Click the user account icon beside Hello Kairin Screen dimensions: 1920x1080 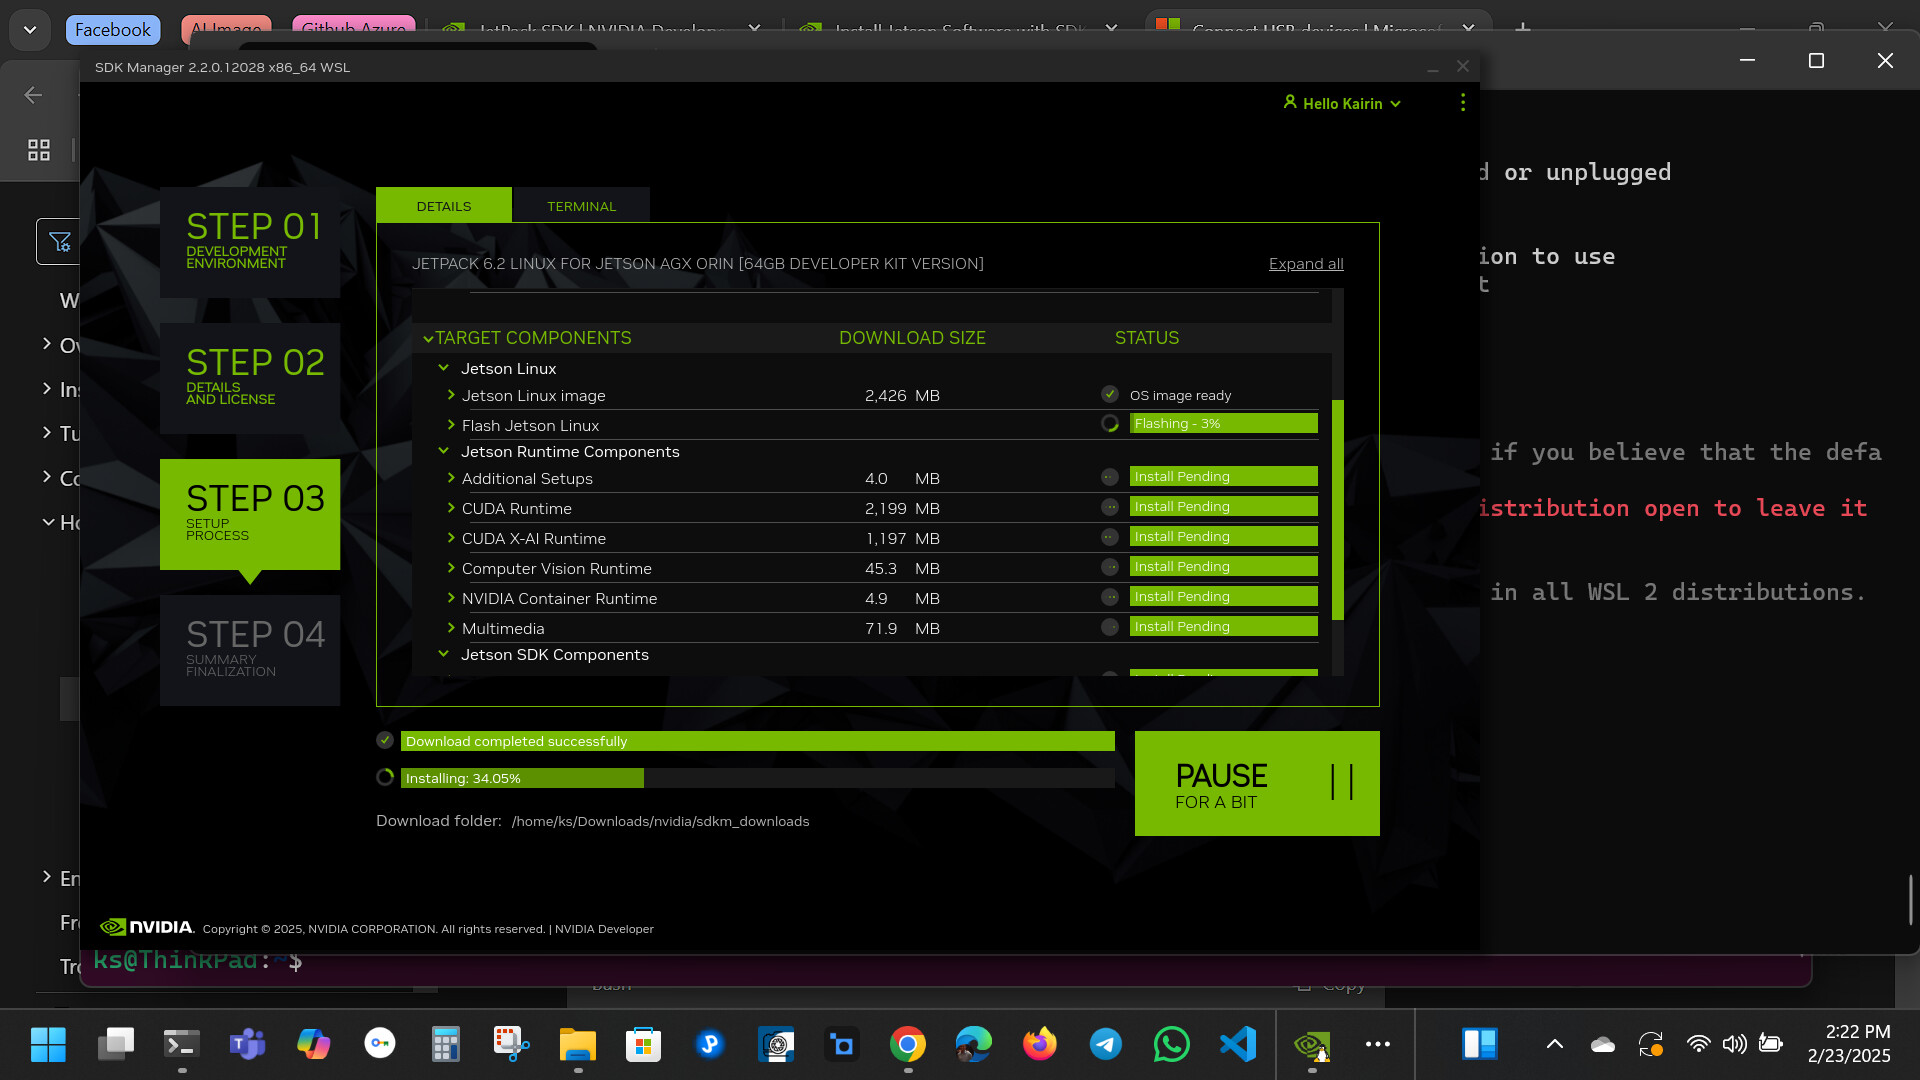tap(1290, 102)
